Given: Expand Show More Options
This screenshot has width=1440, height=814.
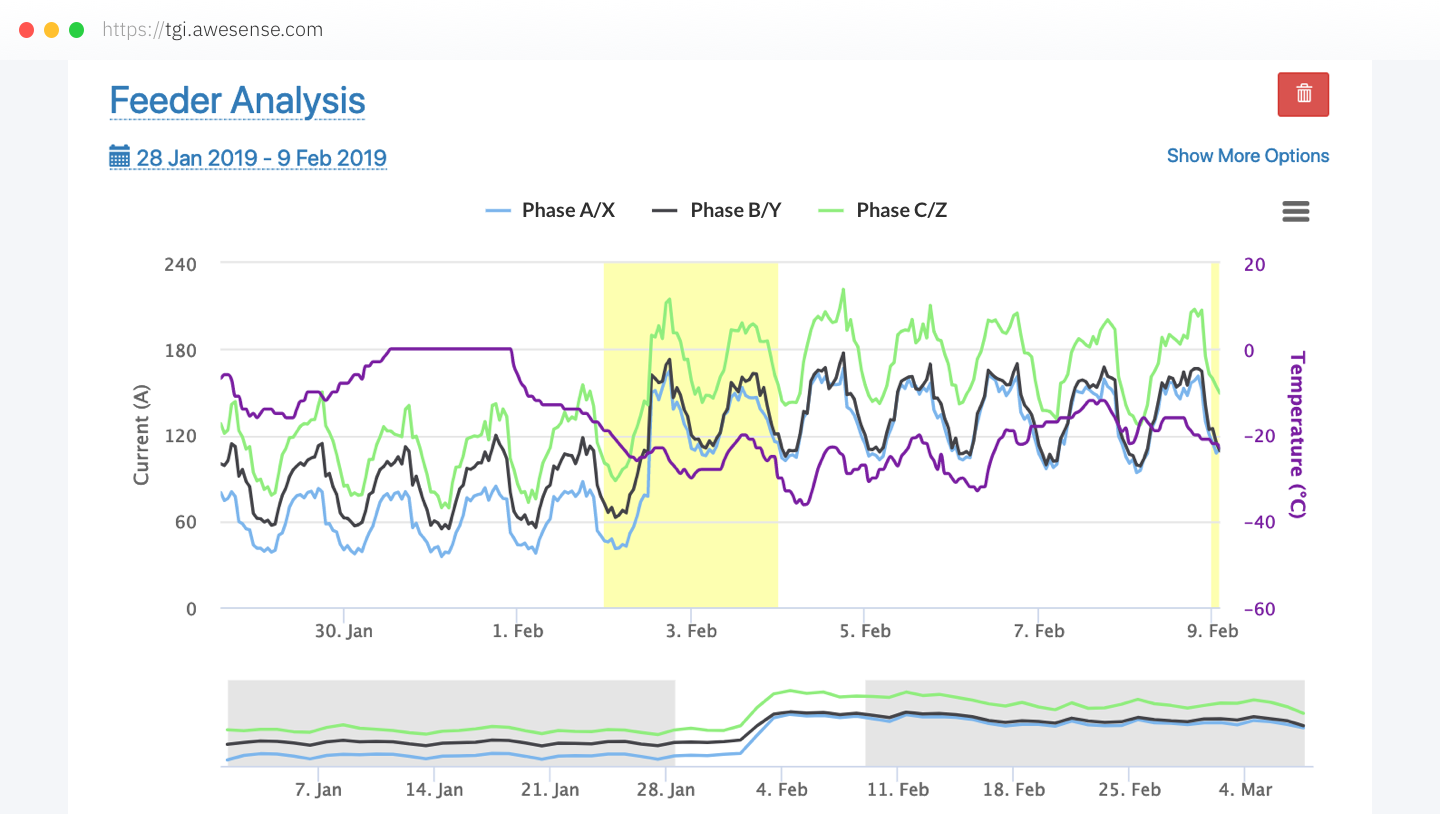Looking at the screenshot, I should coord(1248,156).
